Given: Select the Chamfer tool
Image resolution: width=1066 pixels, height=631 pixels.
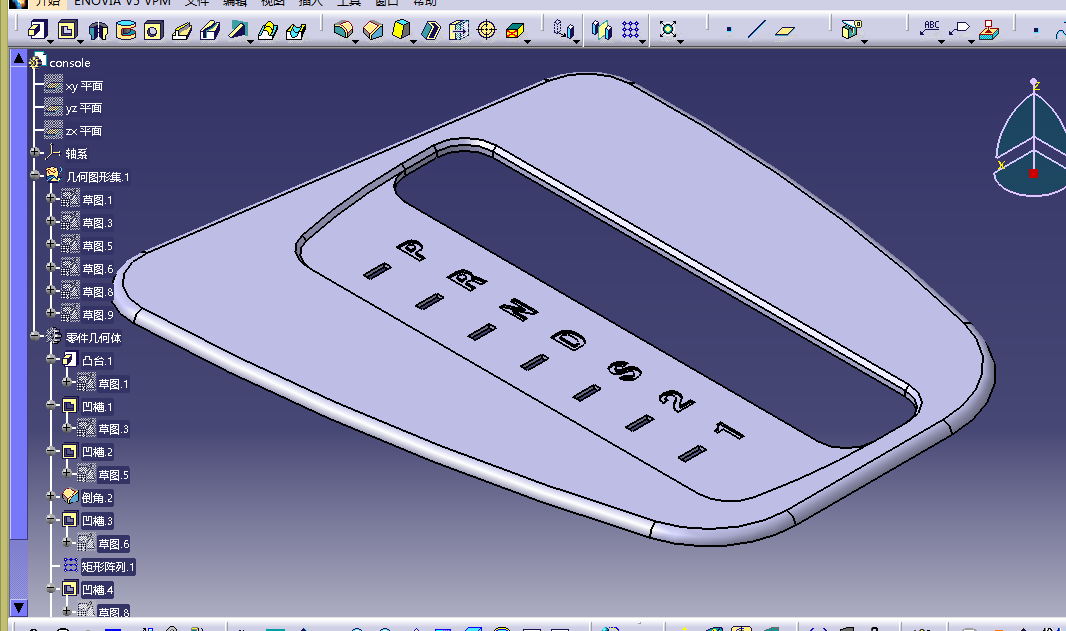Looking at the screenshot, I should [x=373, y=29].
